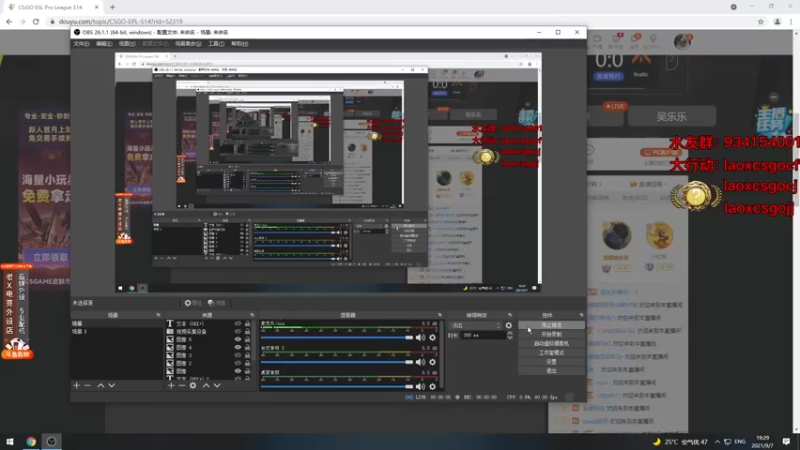Toggle visibility of Image 5 source
This screenshot has width=800, height=450.
(x=238, y=339)
